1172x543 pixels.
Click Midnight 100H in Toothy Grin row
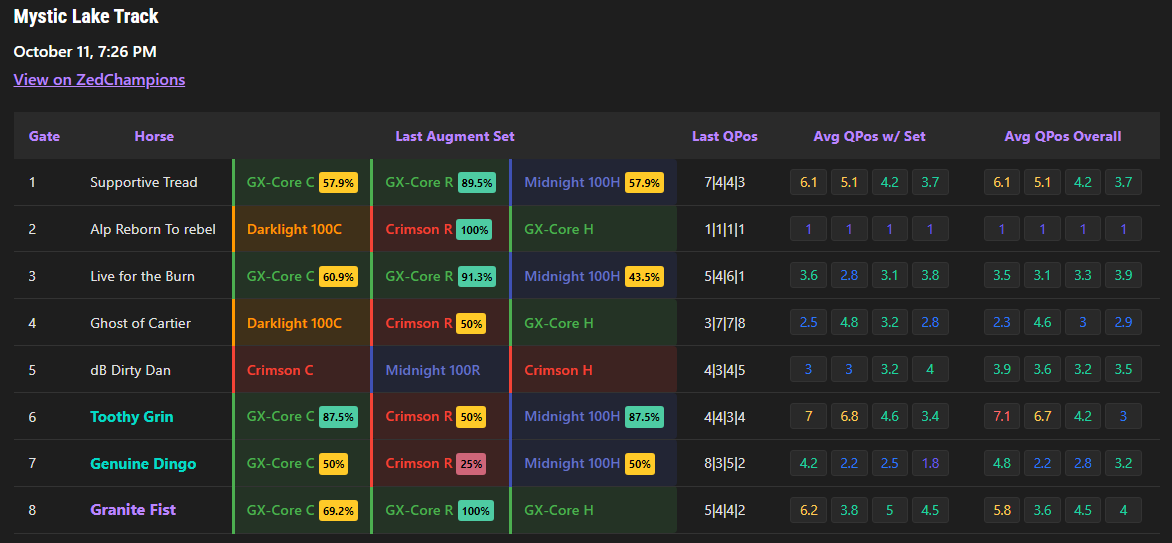coord(573,417)
